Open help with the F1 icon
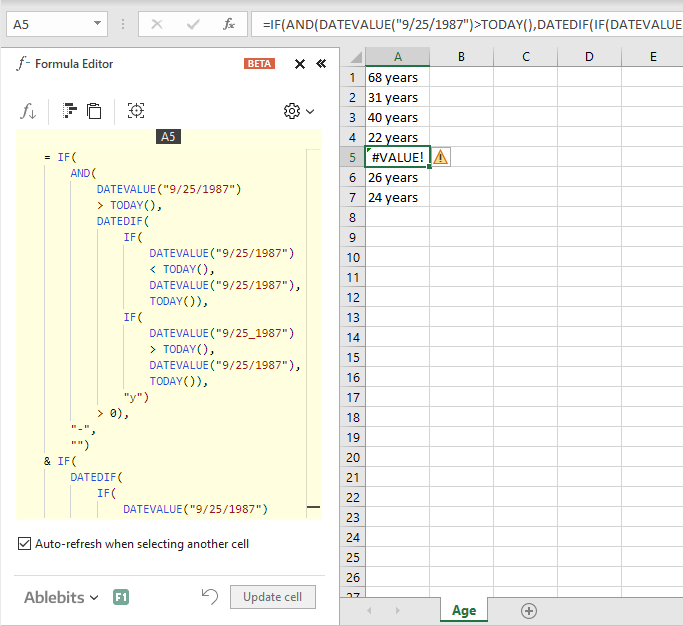Screen dimensions: 683x626 pyautogui.click(x=121, y=597)
